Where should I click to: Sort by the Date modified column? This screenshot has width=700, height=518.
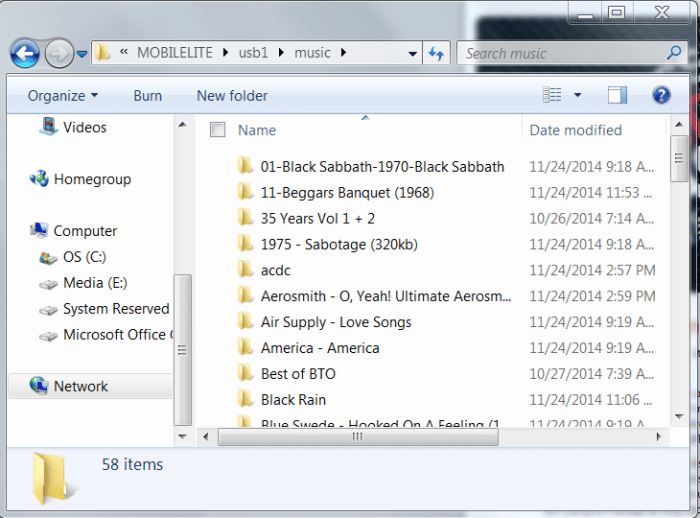(575, 130)
